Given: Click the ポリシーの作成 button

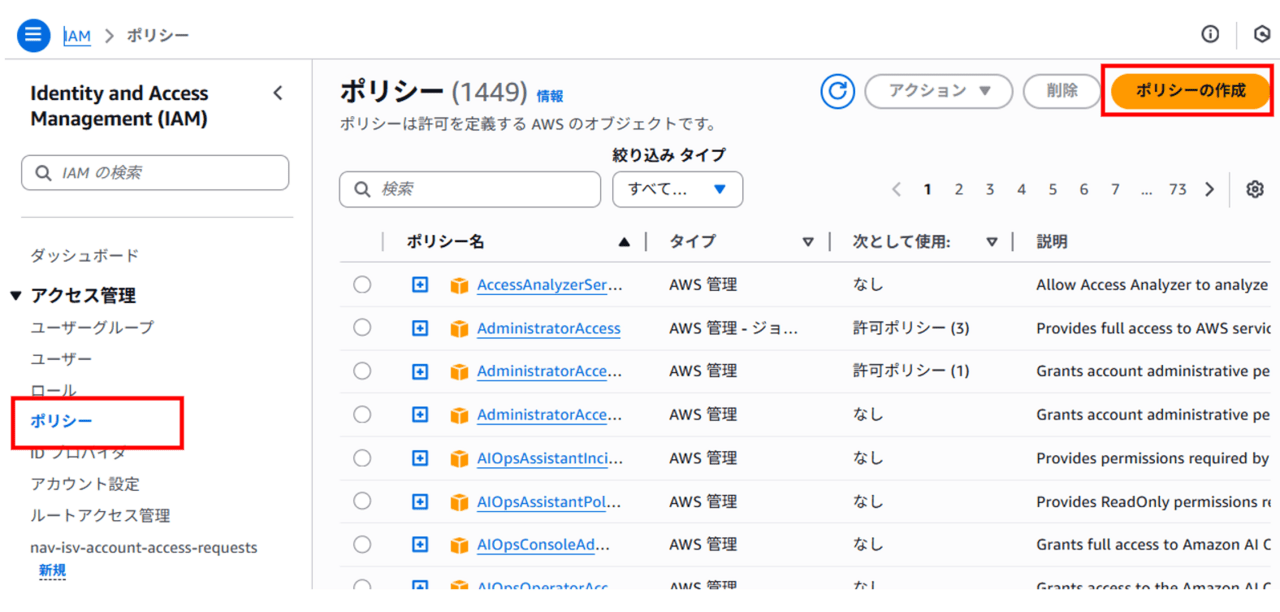Looking at the screenshot, I should tap(1190, 91).
